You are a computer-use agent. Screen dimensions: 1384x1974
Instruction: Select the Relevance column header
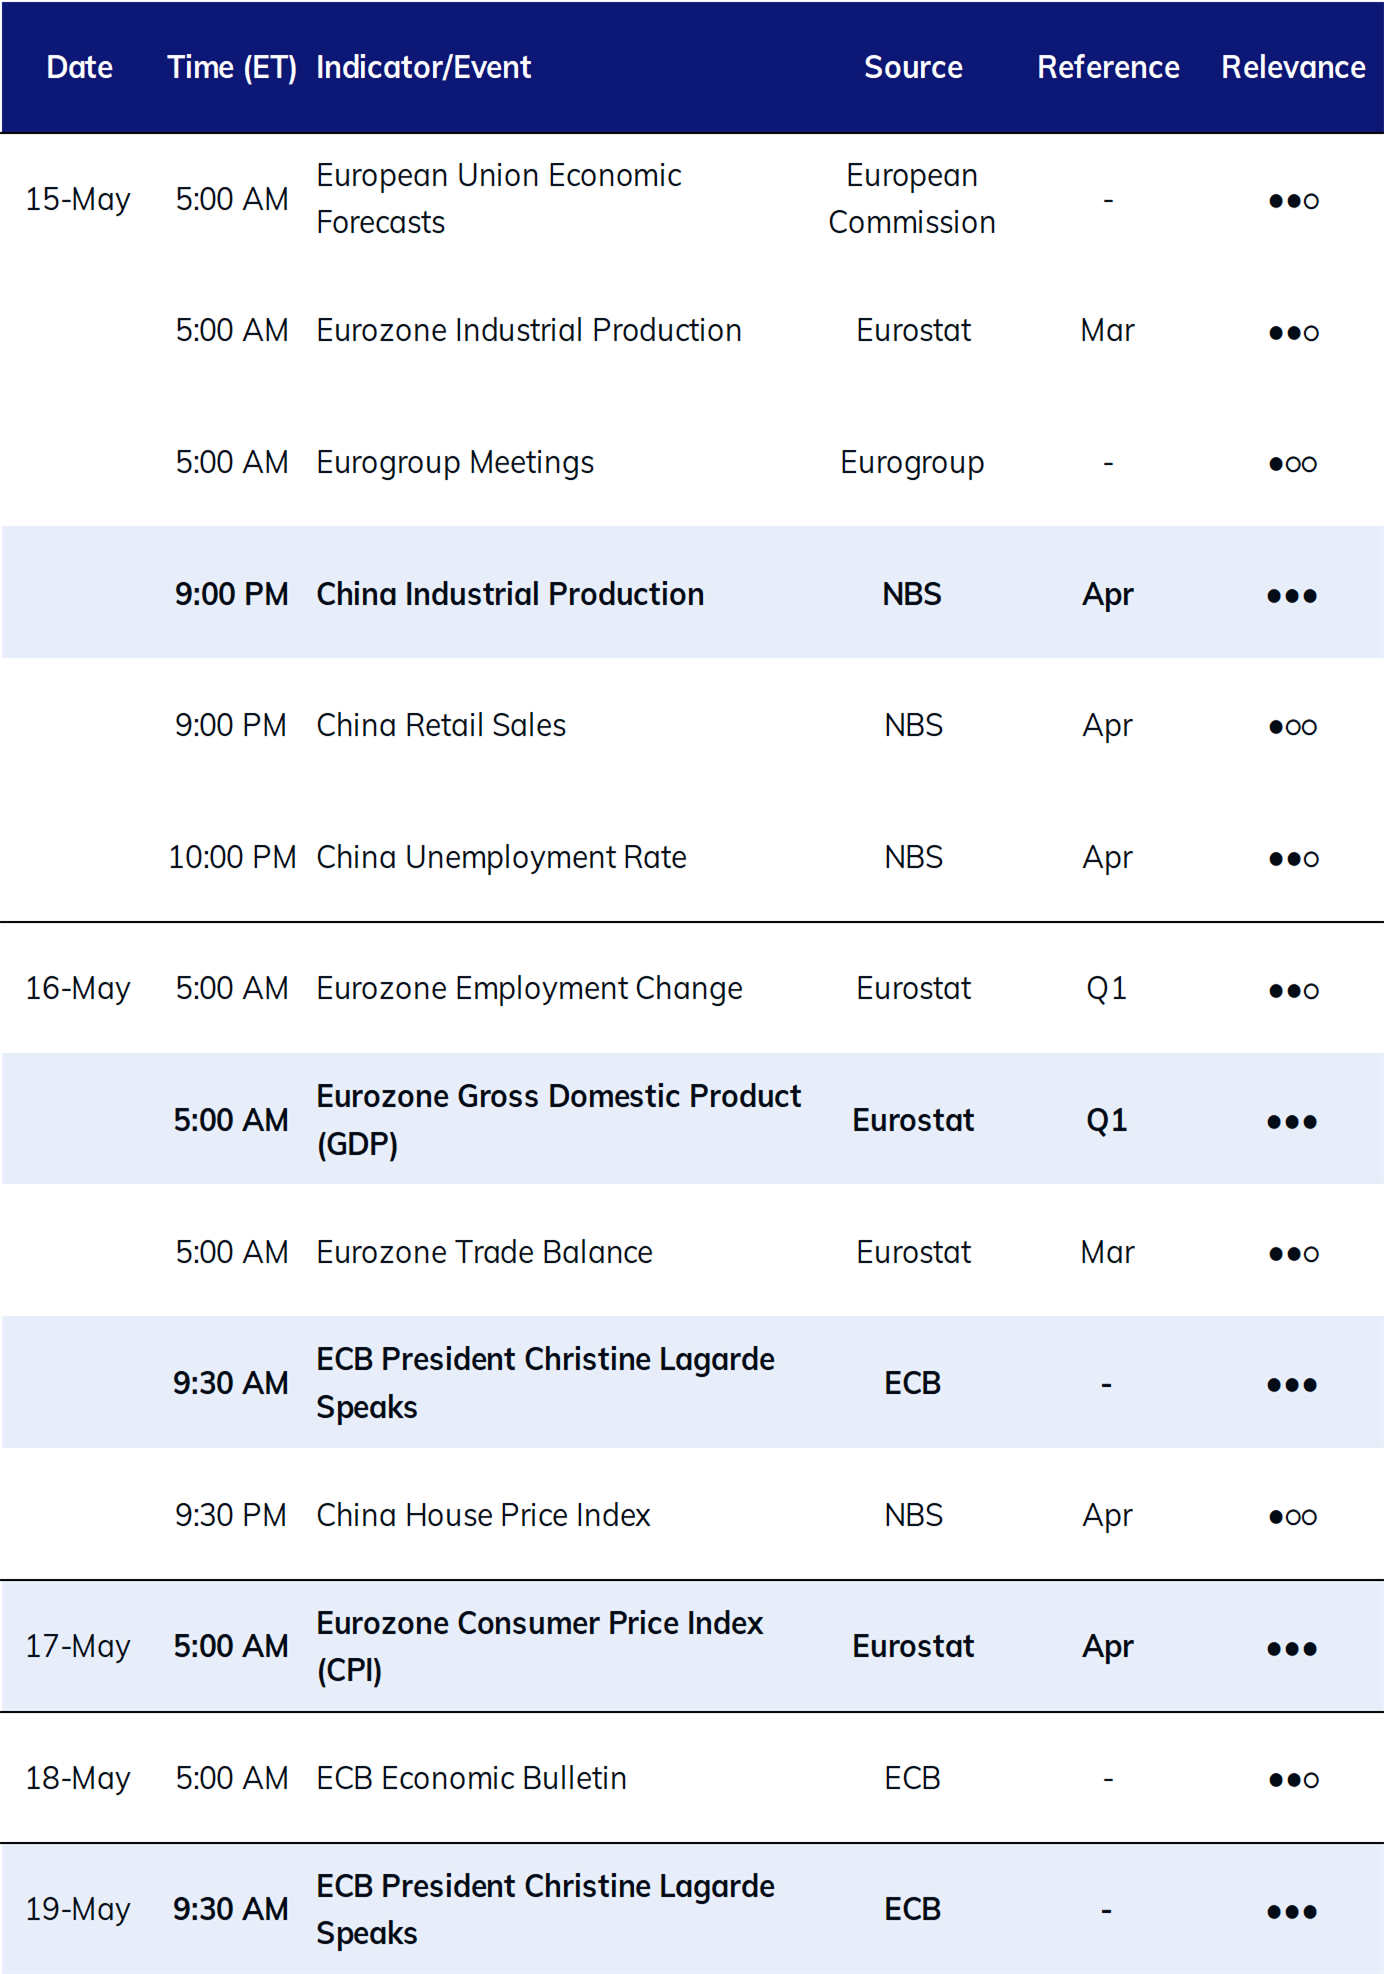click(x=1293, y=67)
